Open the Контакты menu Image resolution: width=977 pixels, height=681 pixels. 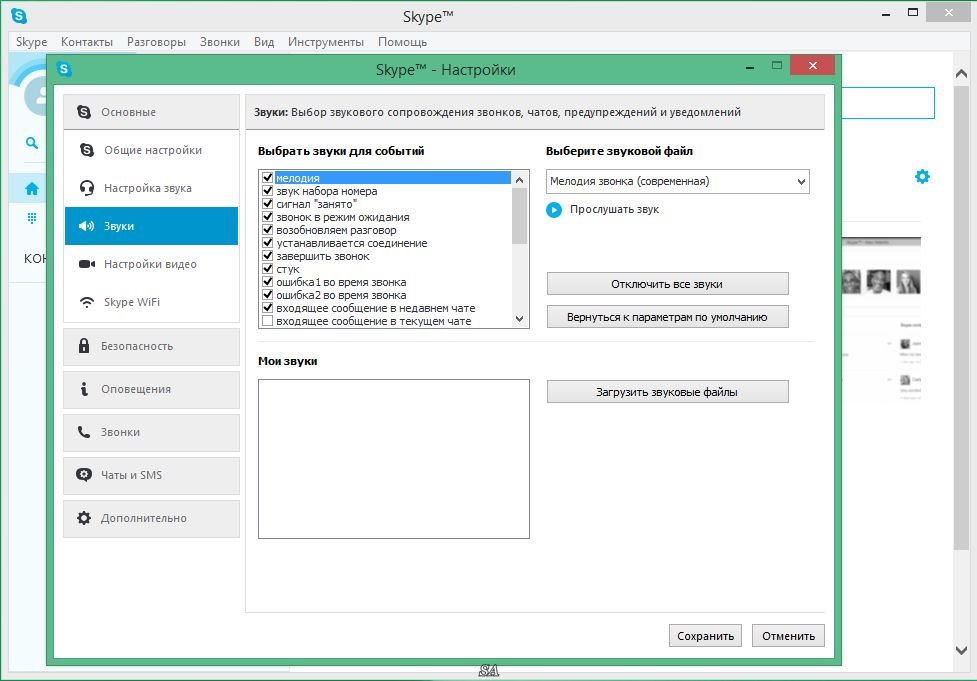pyautogui.click(x=87, y=42)
